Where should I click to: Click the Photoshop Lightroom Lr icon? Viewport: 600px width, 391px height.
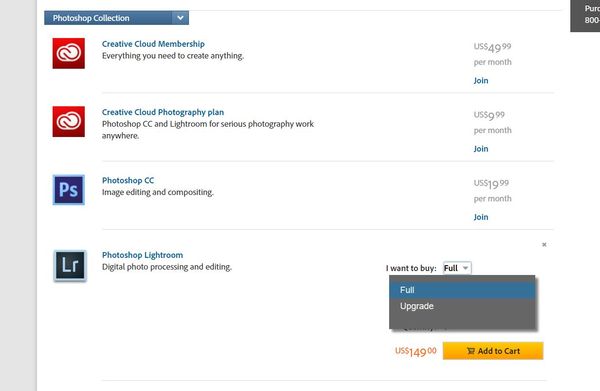[x=70, y=266]
